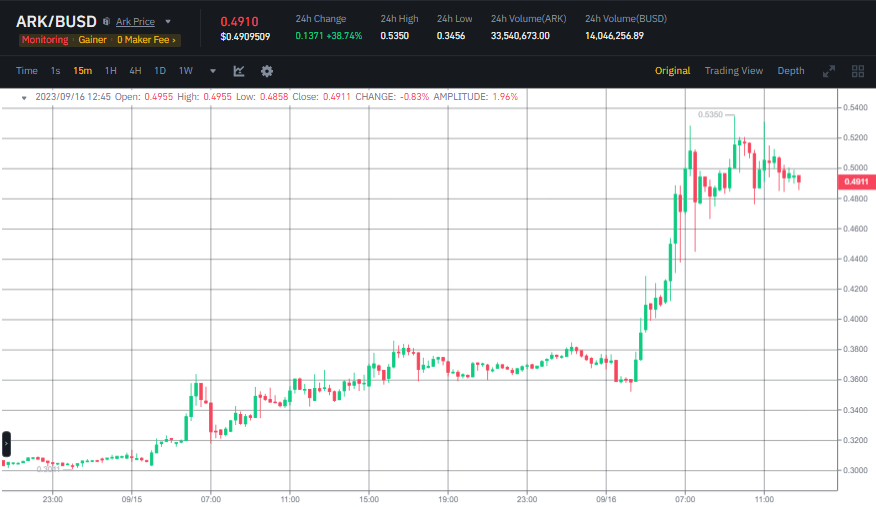Click the 0.5350 high marker on chart

coord(710,114)
